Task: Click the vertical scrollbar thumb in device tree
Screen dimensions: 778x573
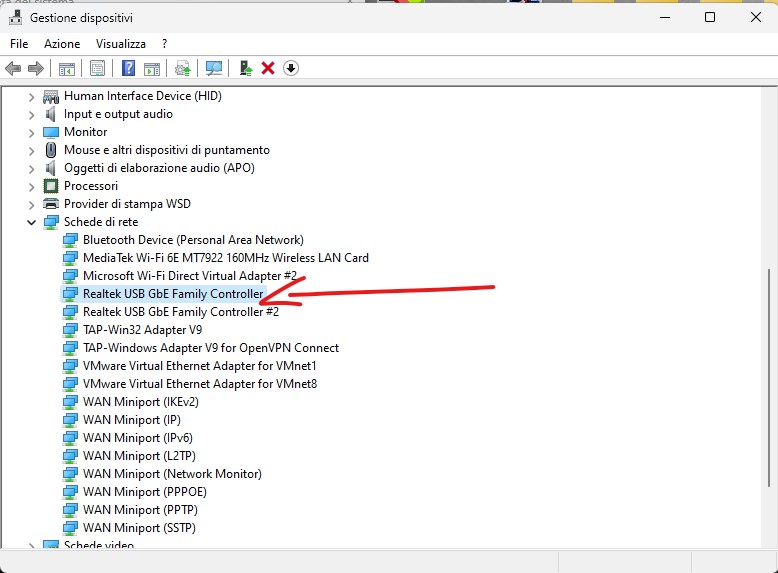Action: pyautogui.click(x=769, y=378)
